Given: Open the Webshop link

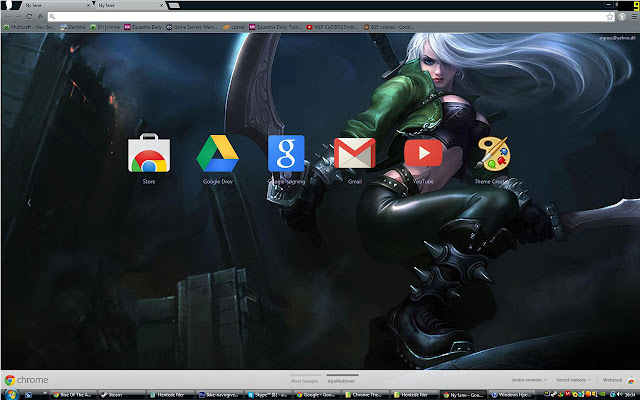Looking at the screenshot, I should click(x=613, y=380).
